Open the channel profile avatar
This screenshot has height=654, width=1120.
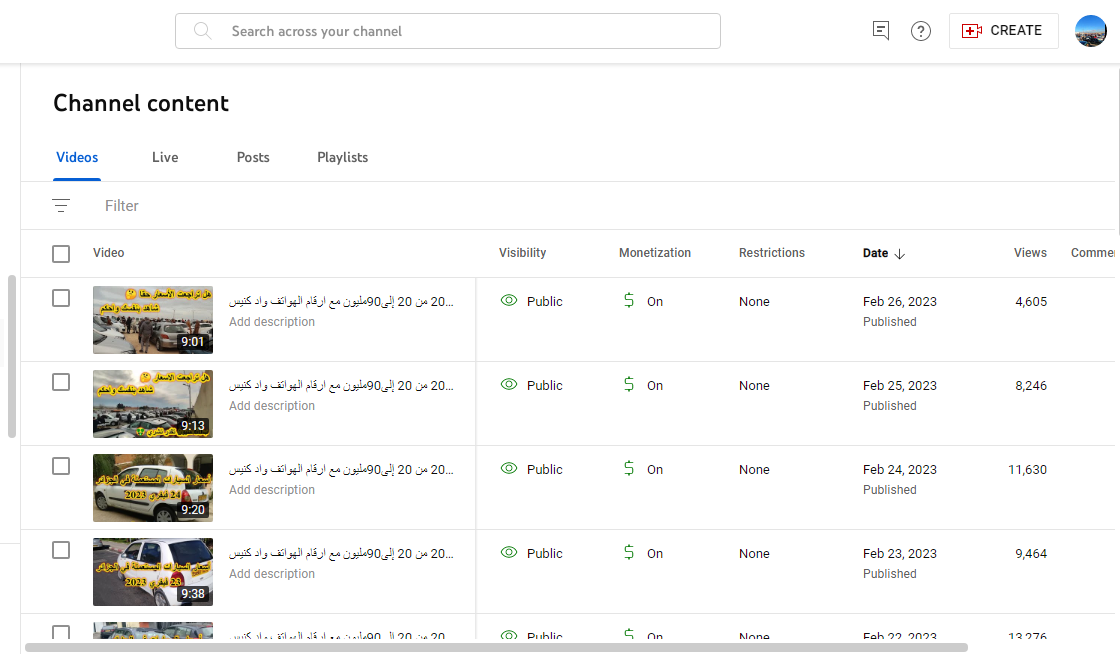[1091, 31]
